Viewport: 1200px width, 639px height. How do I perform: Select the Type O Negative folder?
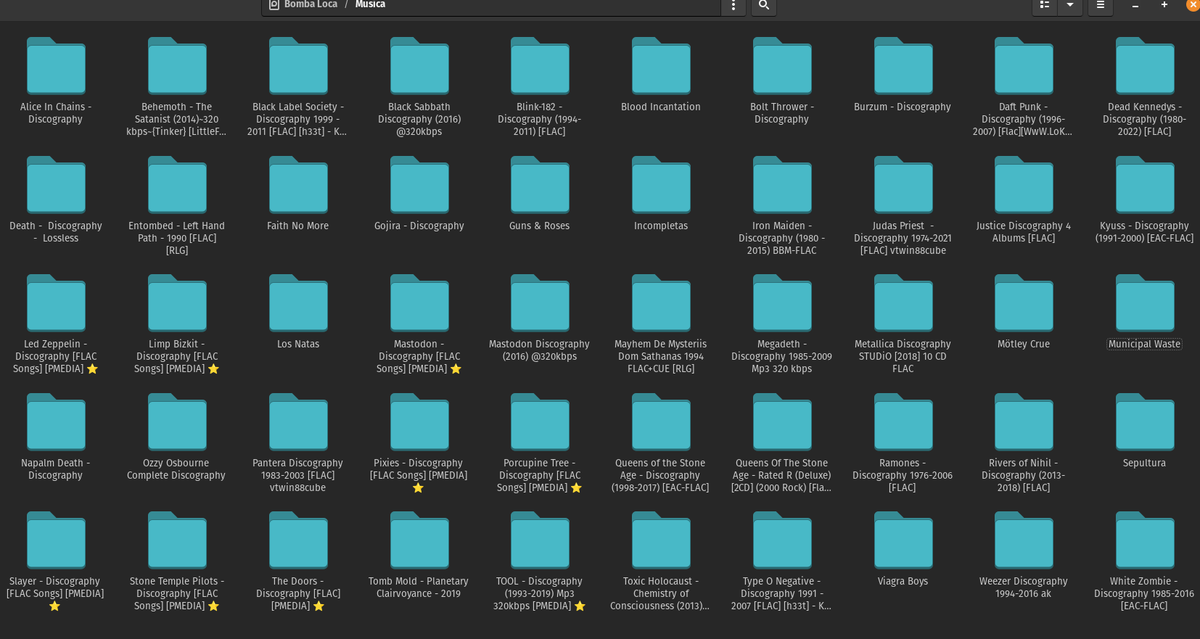[782, 540]
